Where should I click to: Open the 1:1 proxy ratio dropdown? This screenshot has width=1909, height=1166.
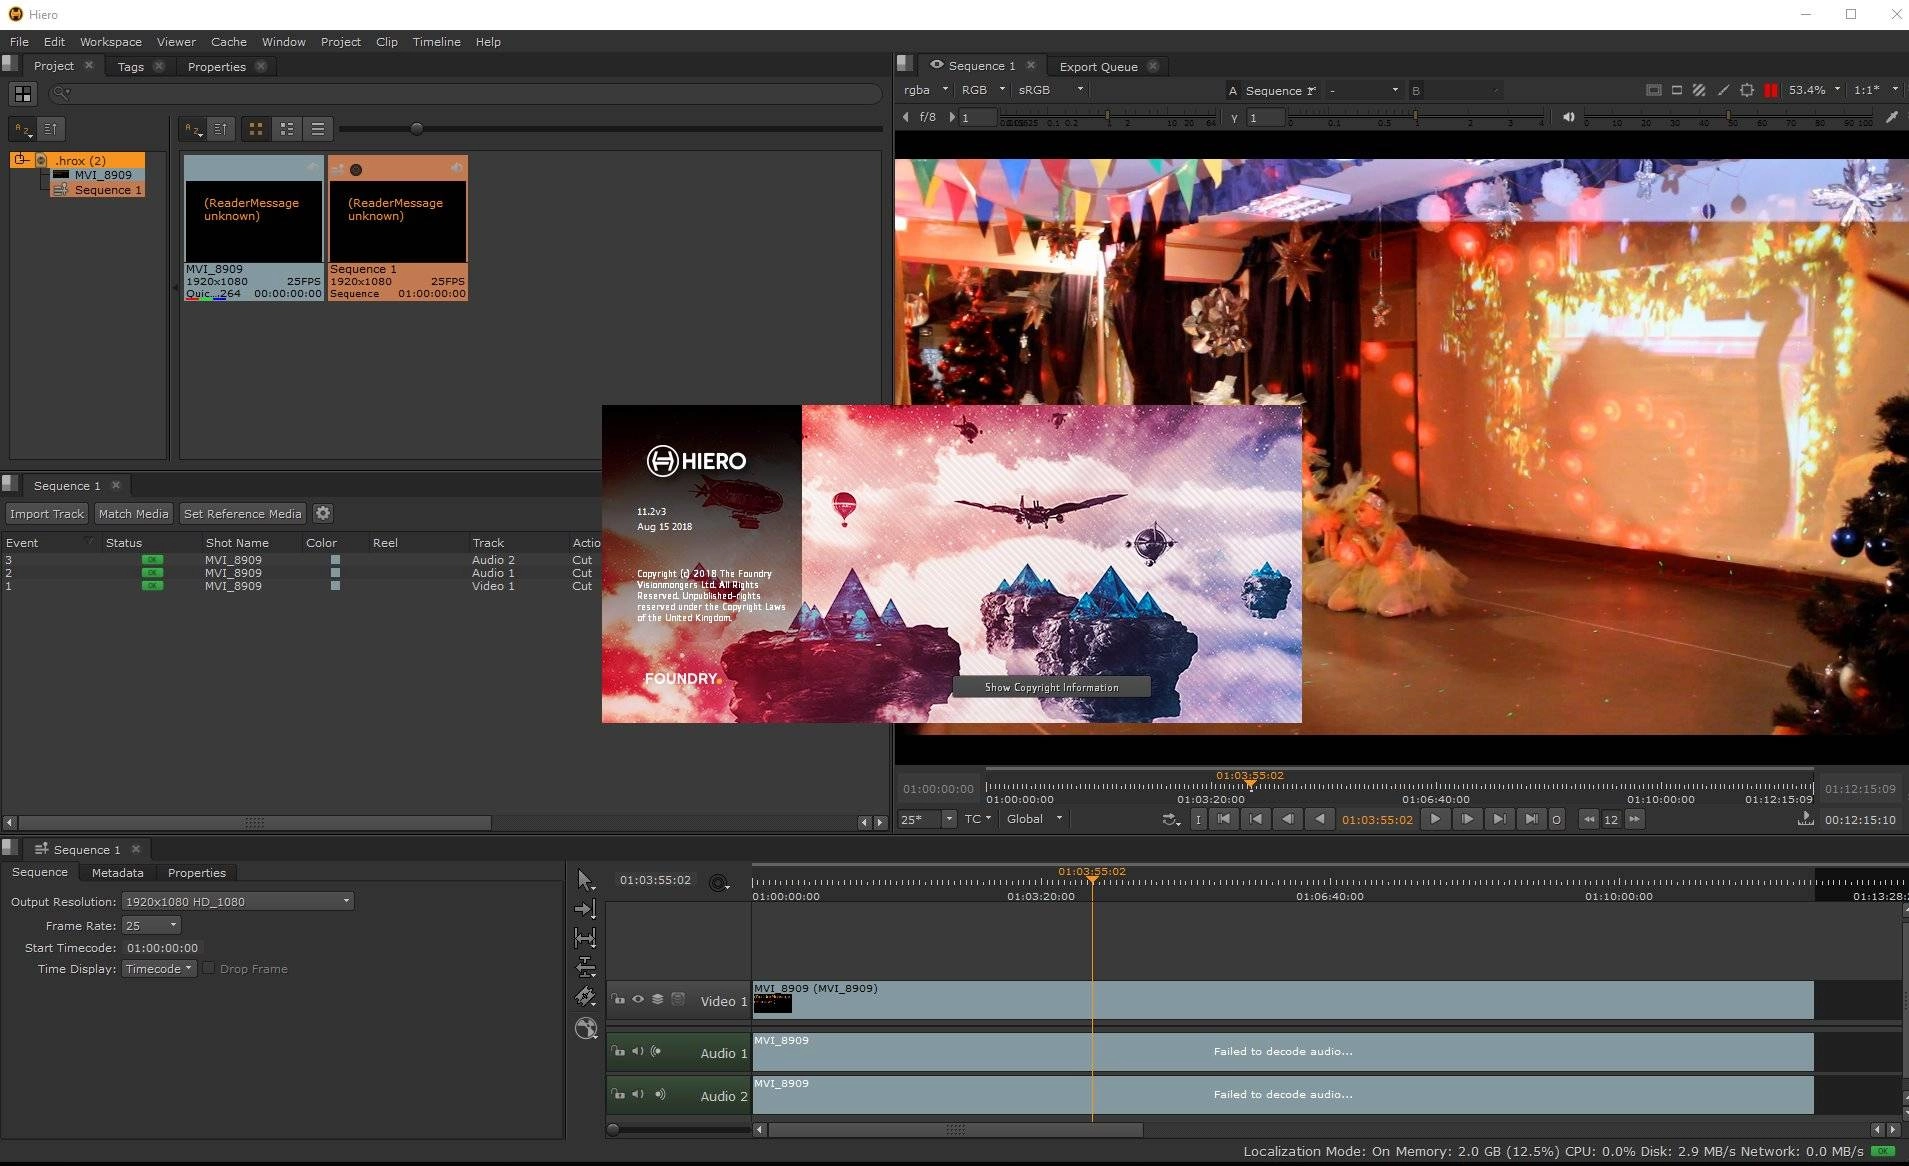(1875, 90)
